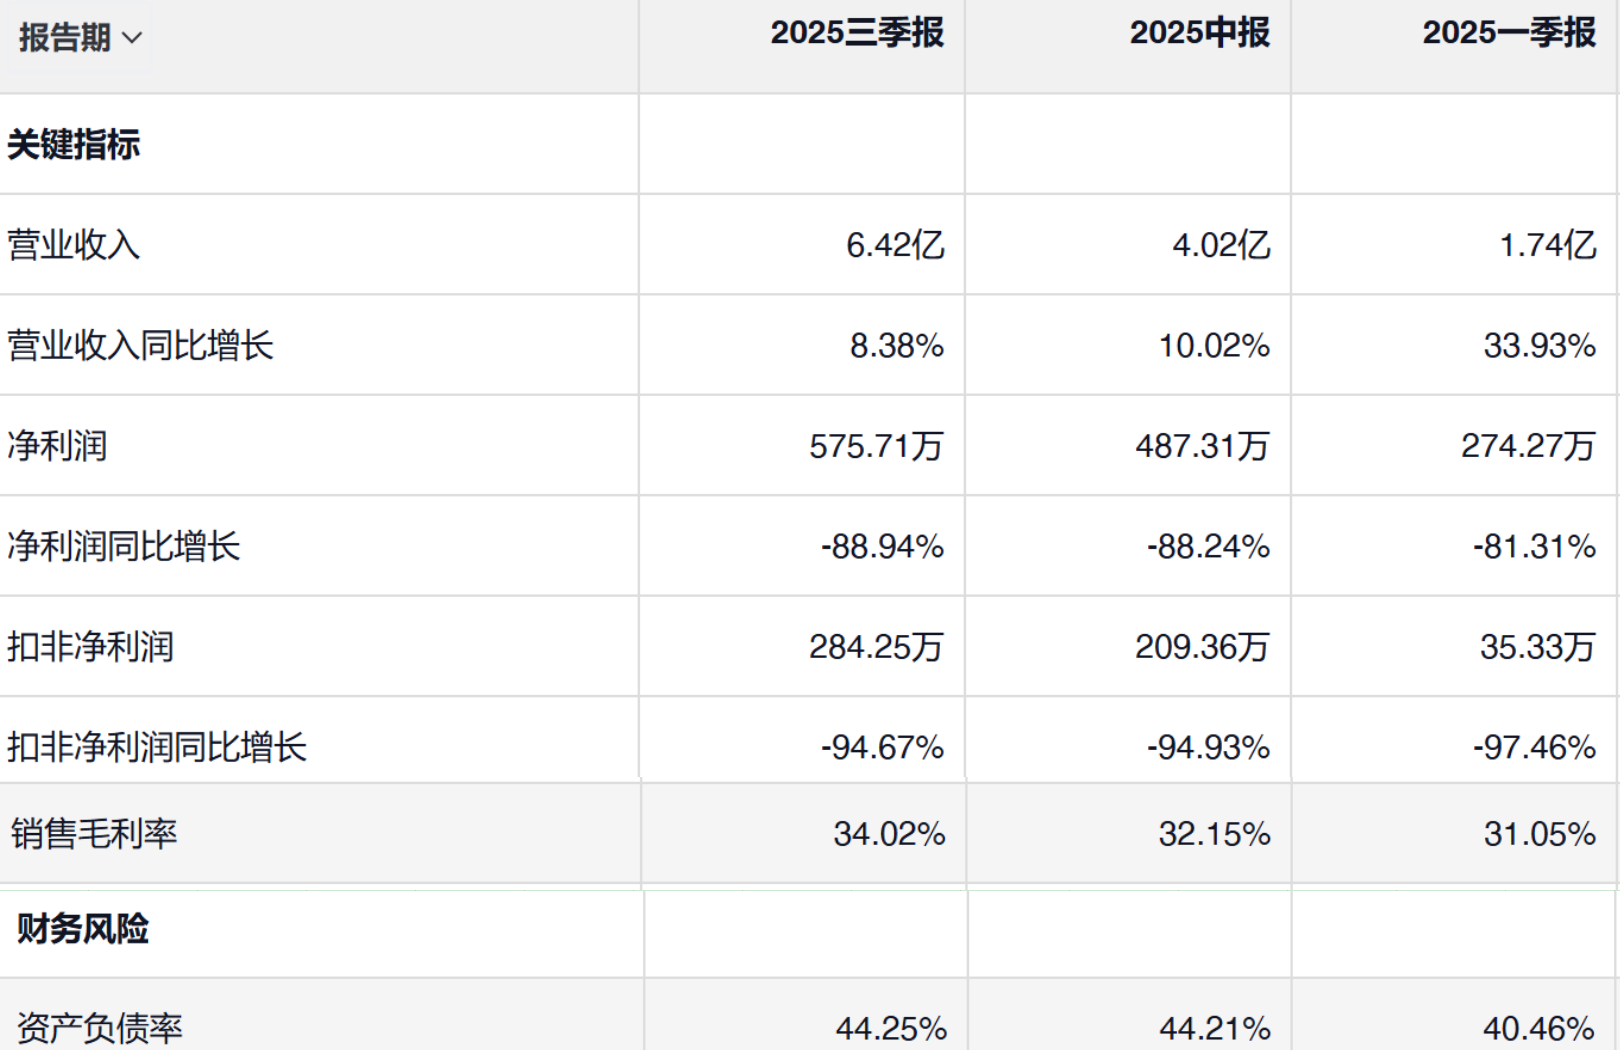The width and height of the screenshot is (1620, 1050).
Task: Select the 2025三季报 column header
Action: [857, 33]
